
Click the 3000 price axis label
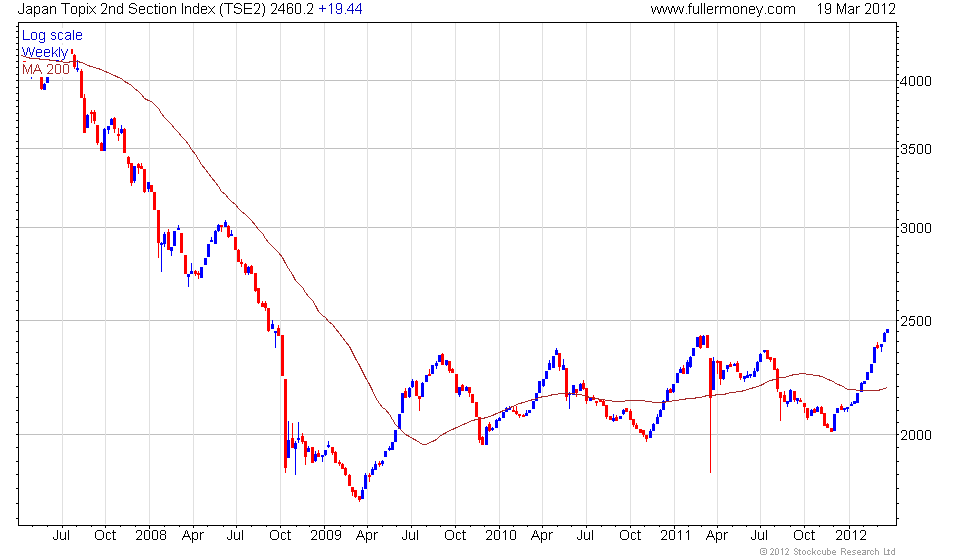pos(916,228)
